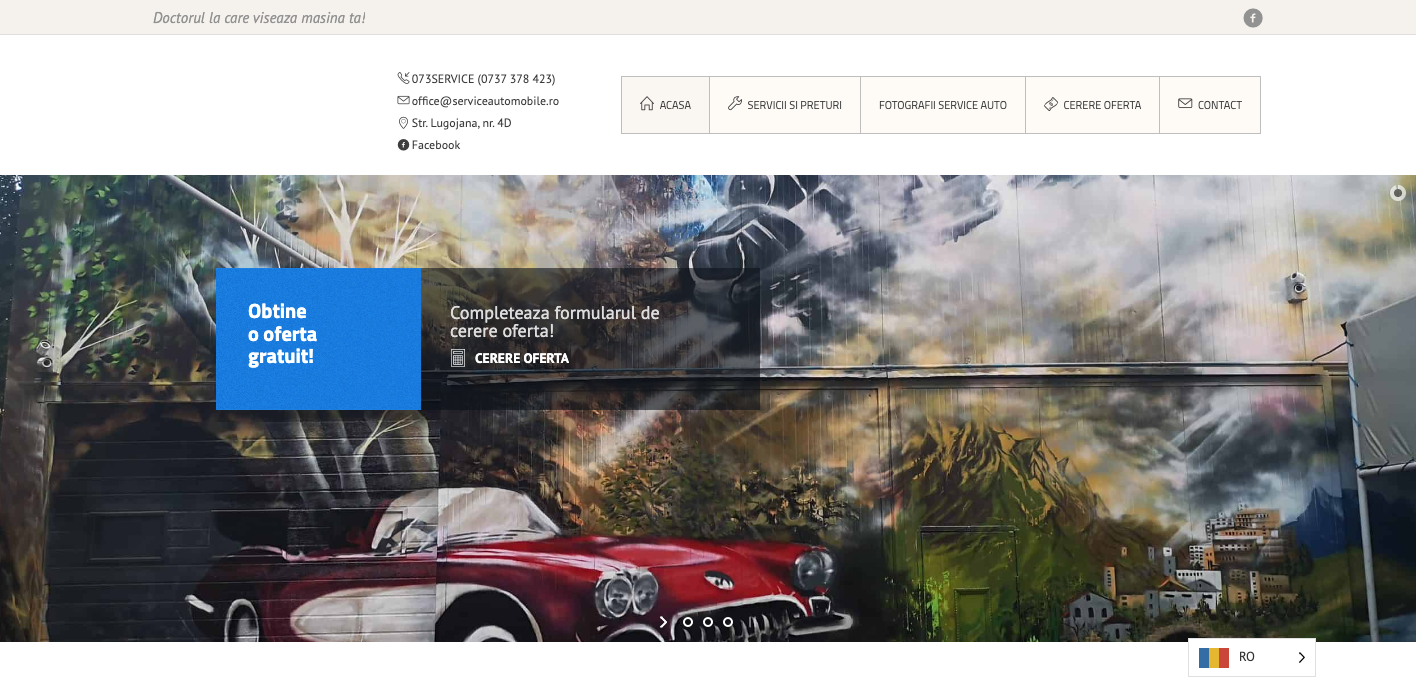Click the small Facebook icon under the address
This screenshot has height=677, width=1416.
pos(404,145)
